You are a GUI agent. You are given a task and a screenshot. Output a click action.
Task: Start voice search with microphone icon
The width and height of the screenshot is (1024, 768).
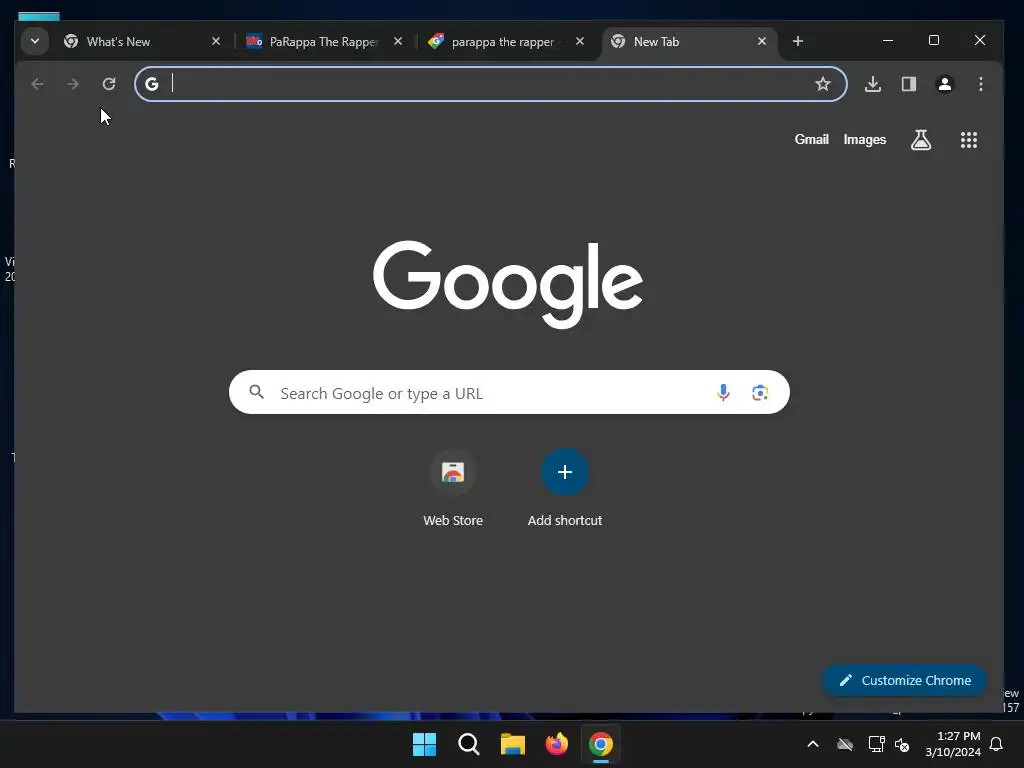[x=723, y=392]
